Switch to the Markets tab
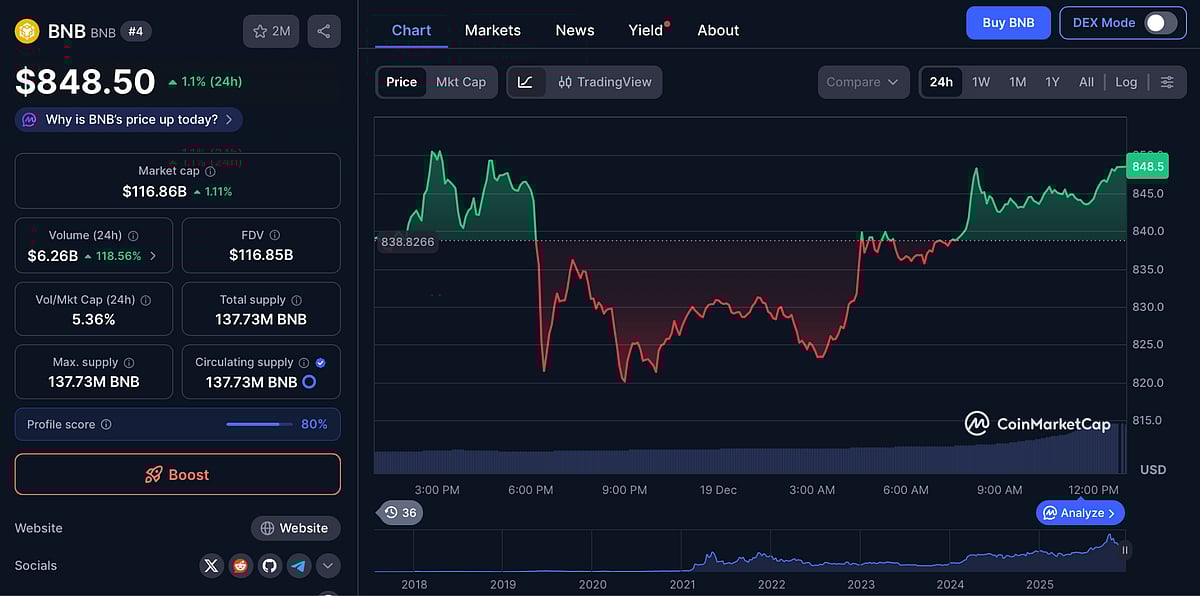The width and height of the screenshot is (1200, 596). (x=492, y=30)
